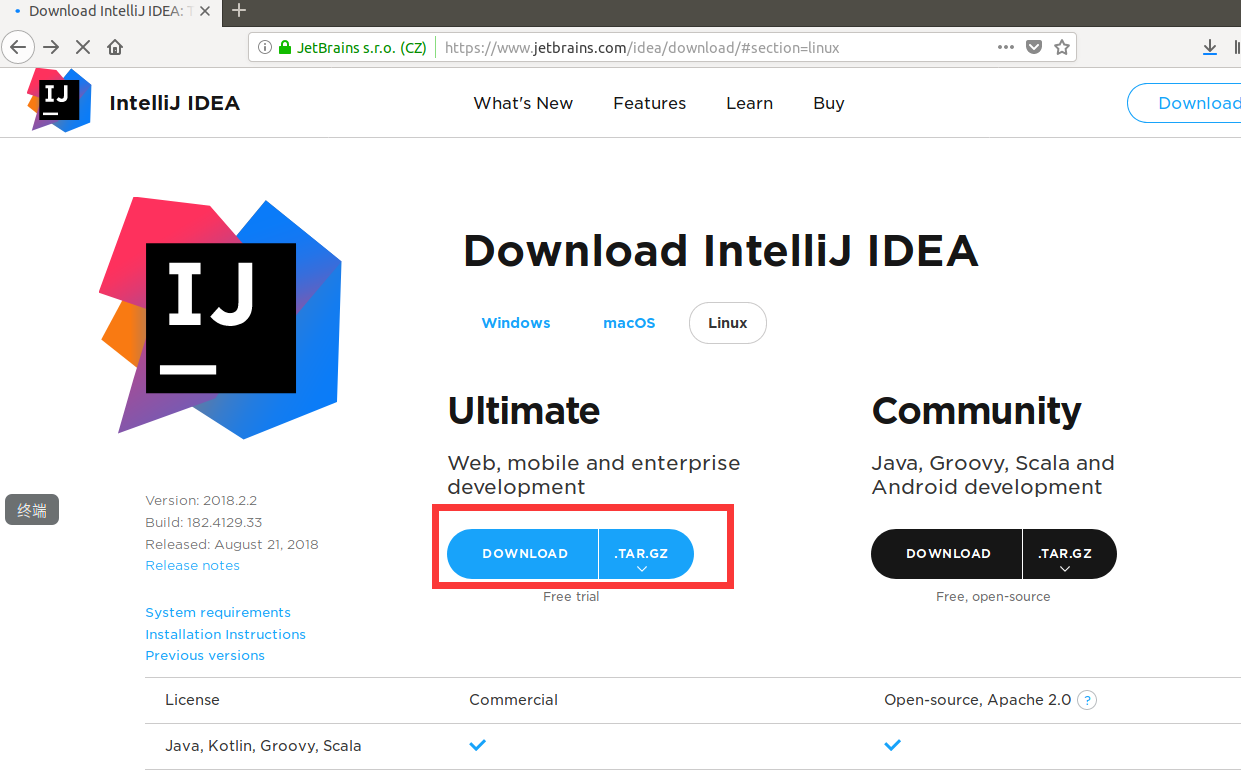Click the Build: 182.4129.33 text
This screenshot has height=771, width=1241.
[204, 523]
